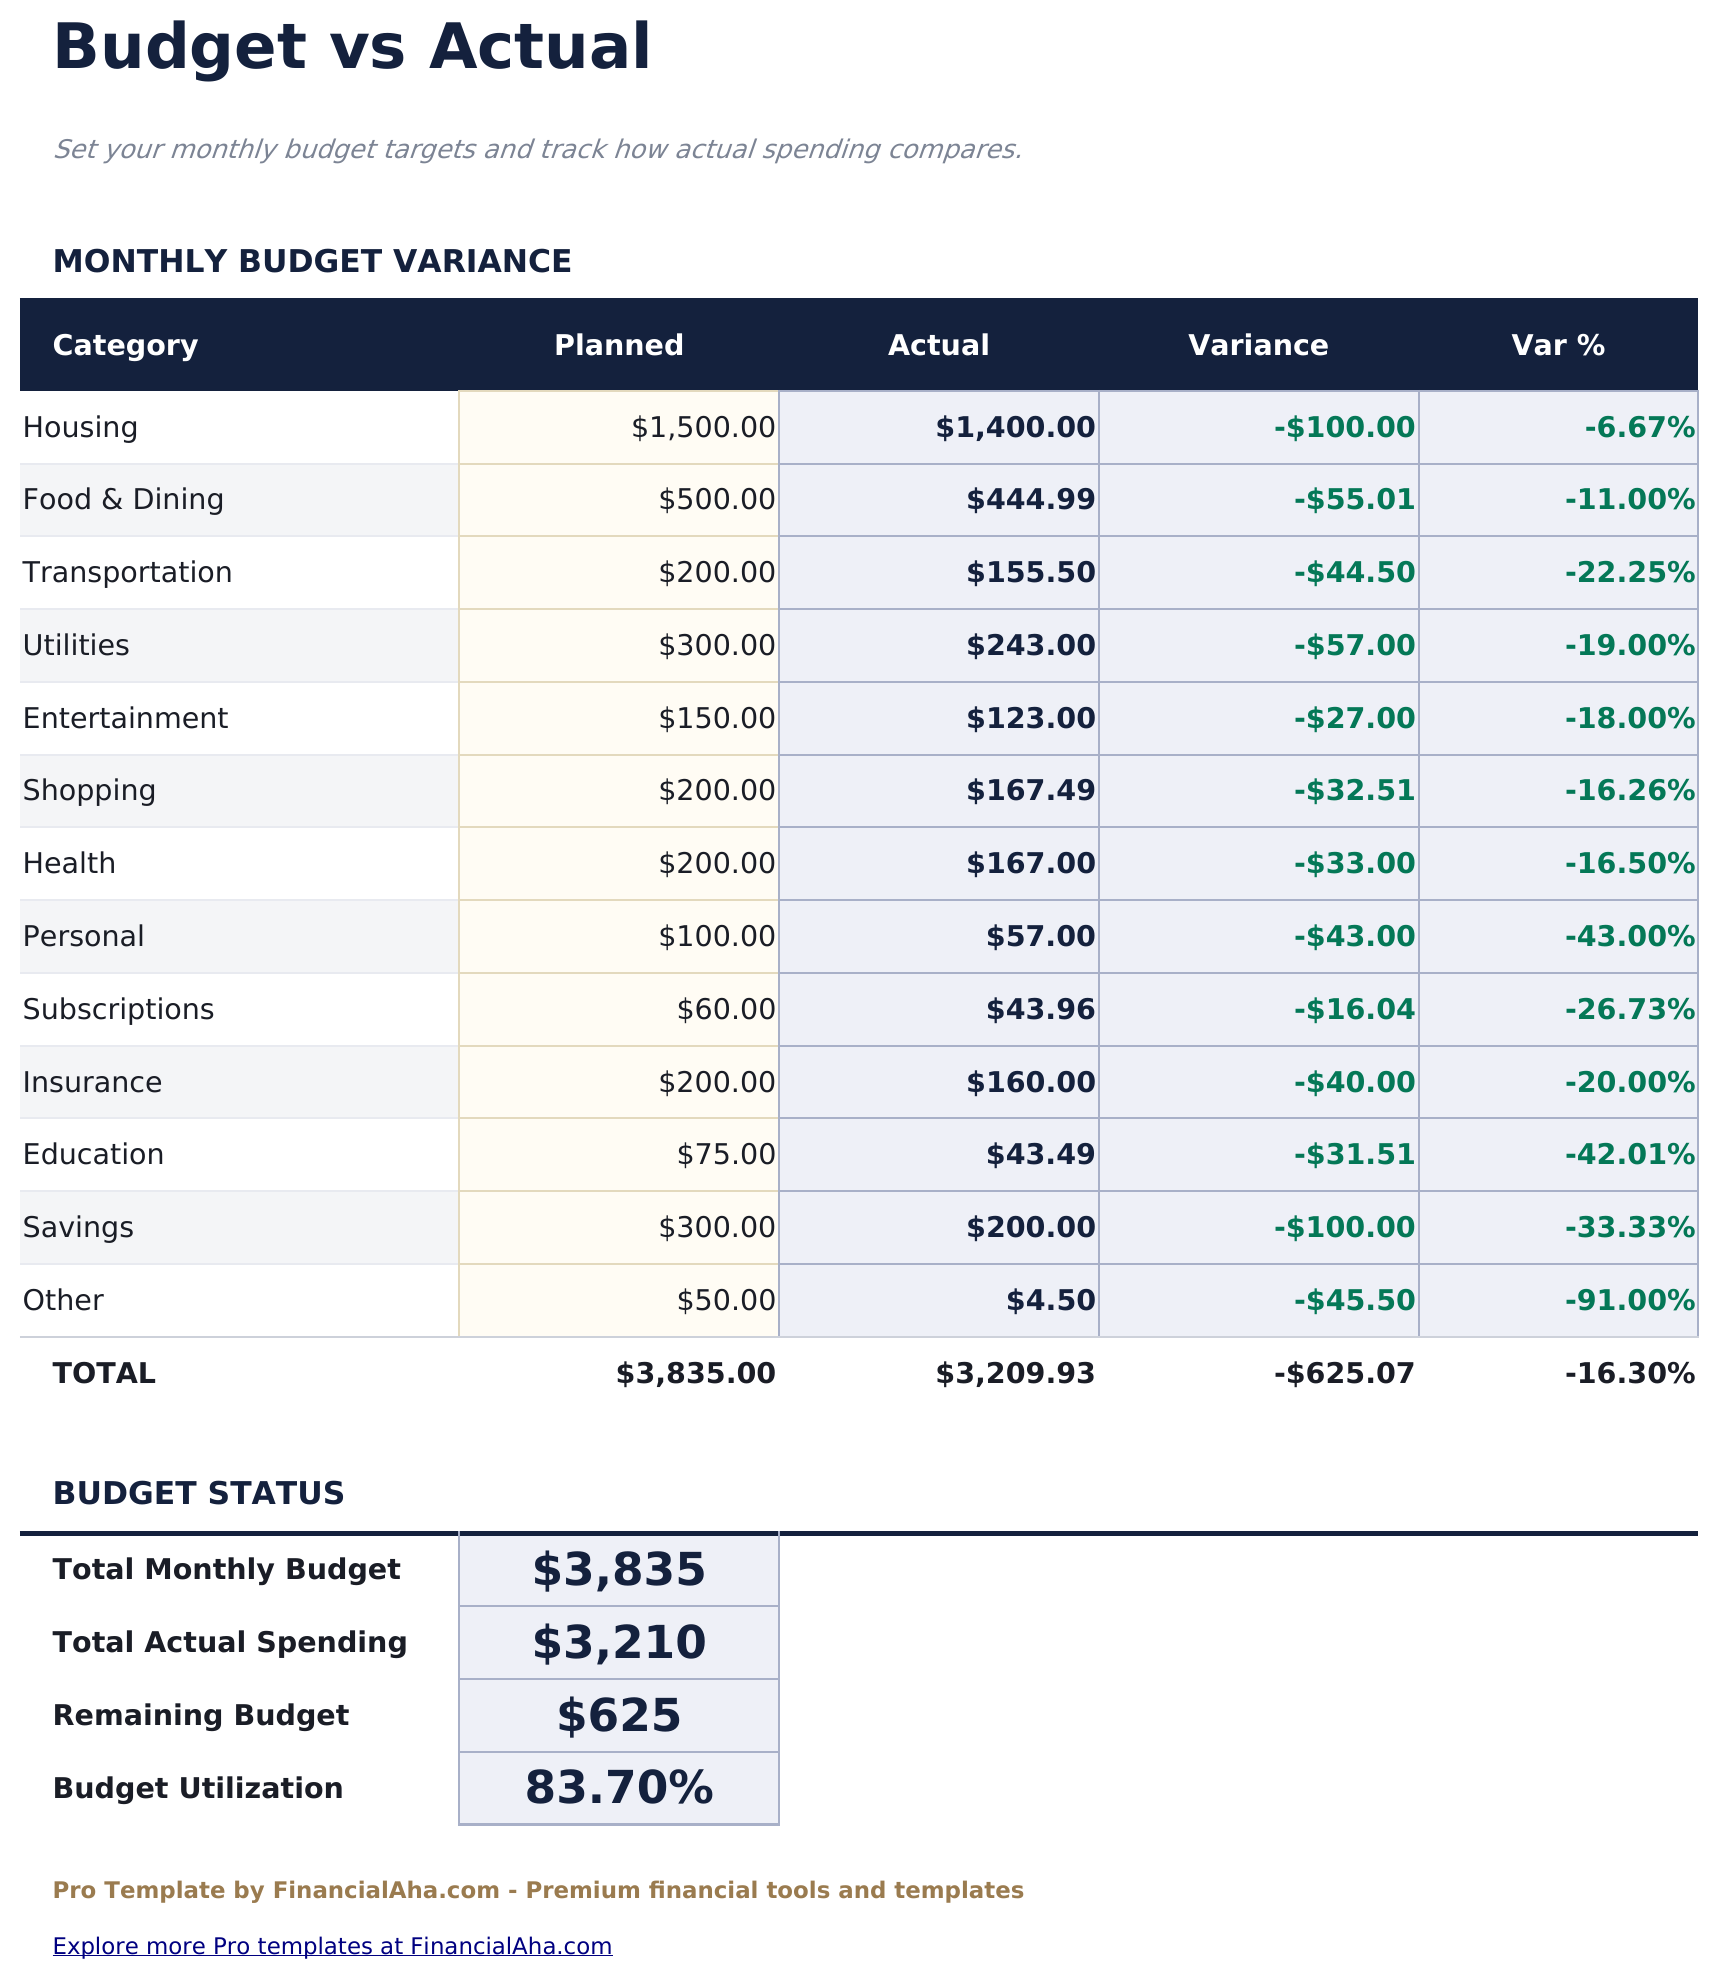1719x1979 pixels.
Task: Select the Budget Utilization 83.70% value
Action: [x=617, y=1787]
